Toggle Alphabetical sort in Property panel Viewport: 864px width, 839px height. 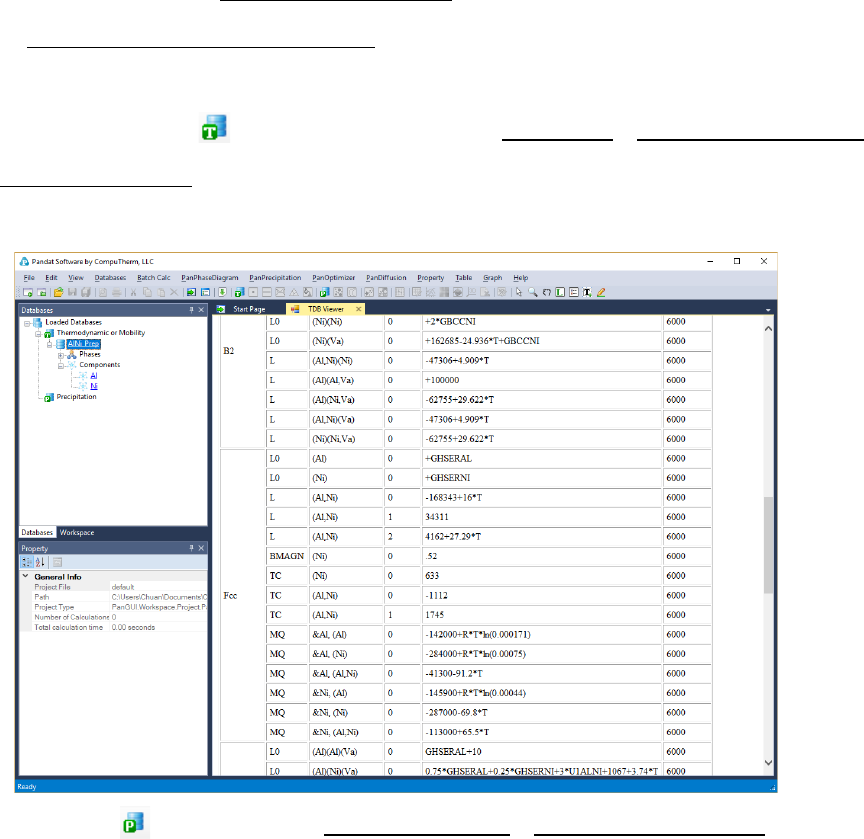pos(40,562)
